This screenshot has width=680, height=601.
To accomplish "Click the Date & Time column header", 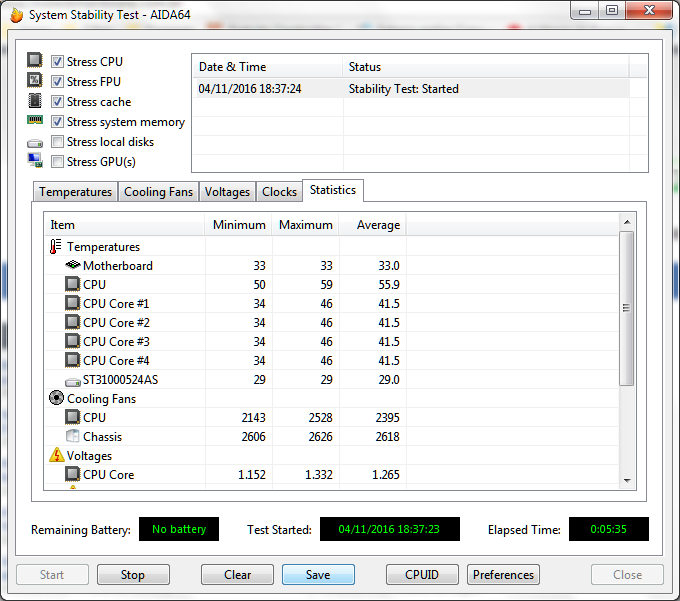I will [267, 67].
